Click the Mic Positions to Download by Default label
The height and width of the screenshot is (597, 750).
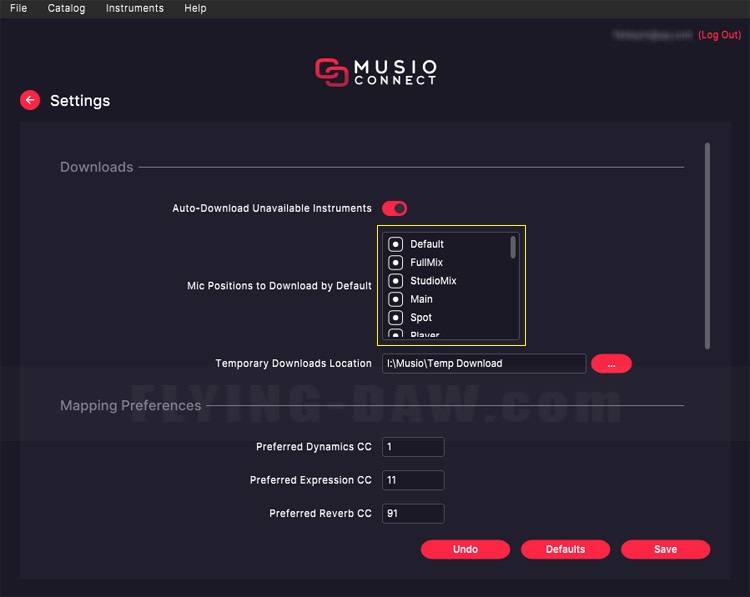279,286
